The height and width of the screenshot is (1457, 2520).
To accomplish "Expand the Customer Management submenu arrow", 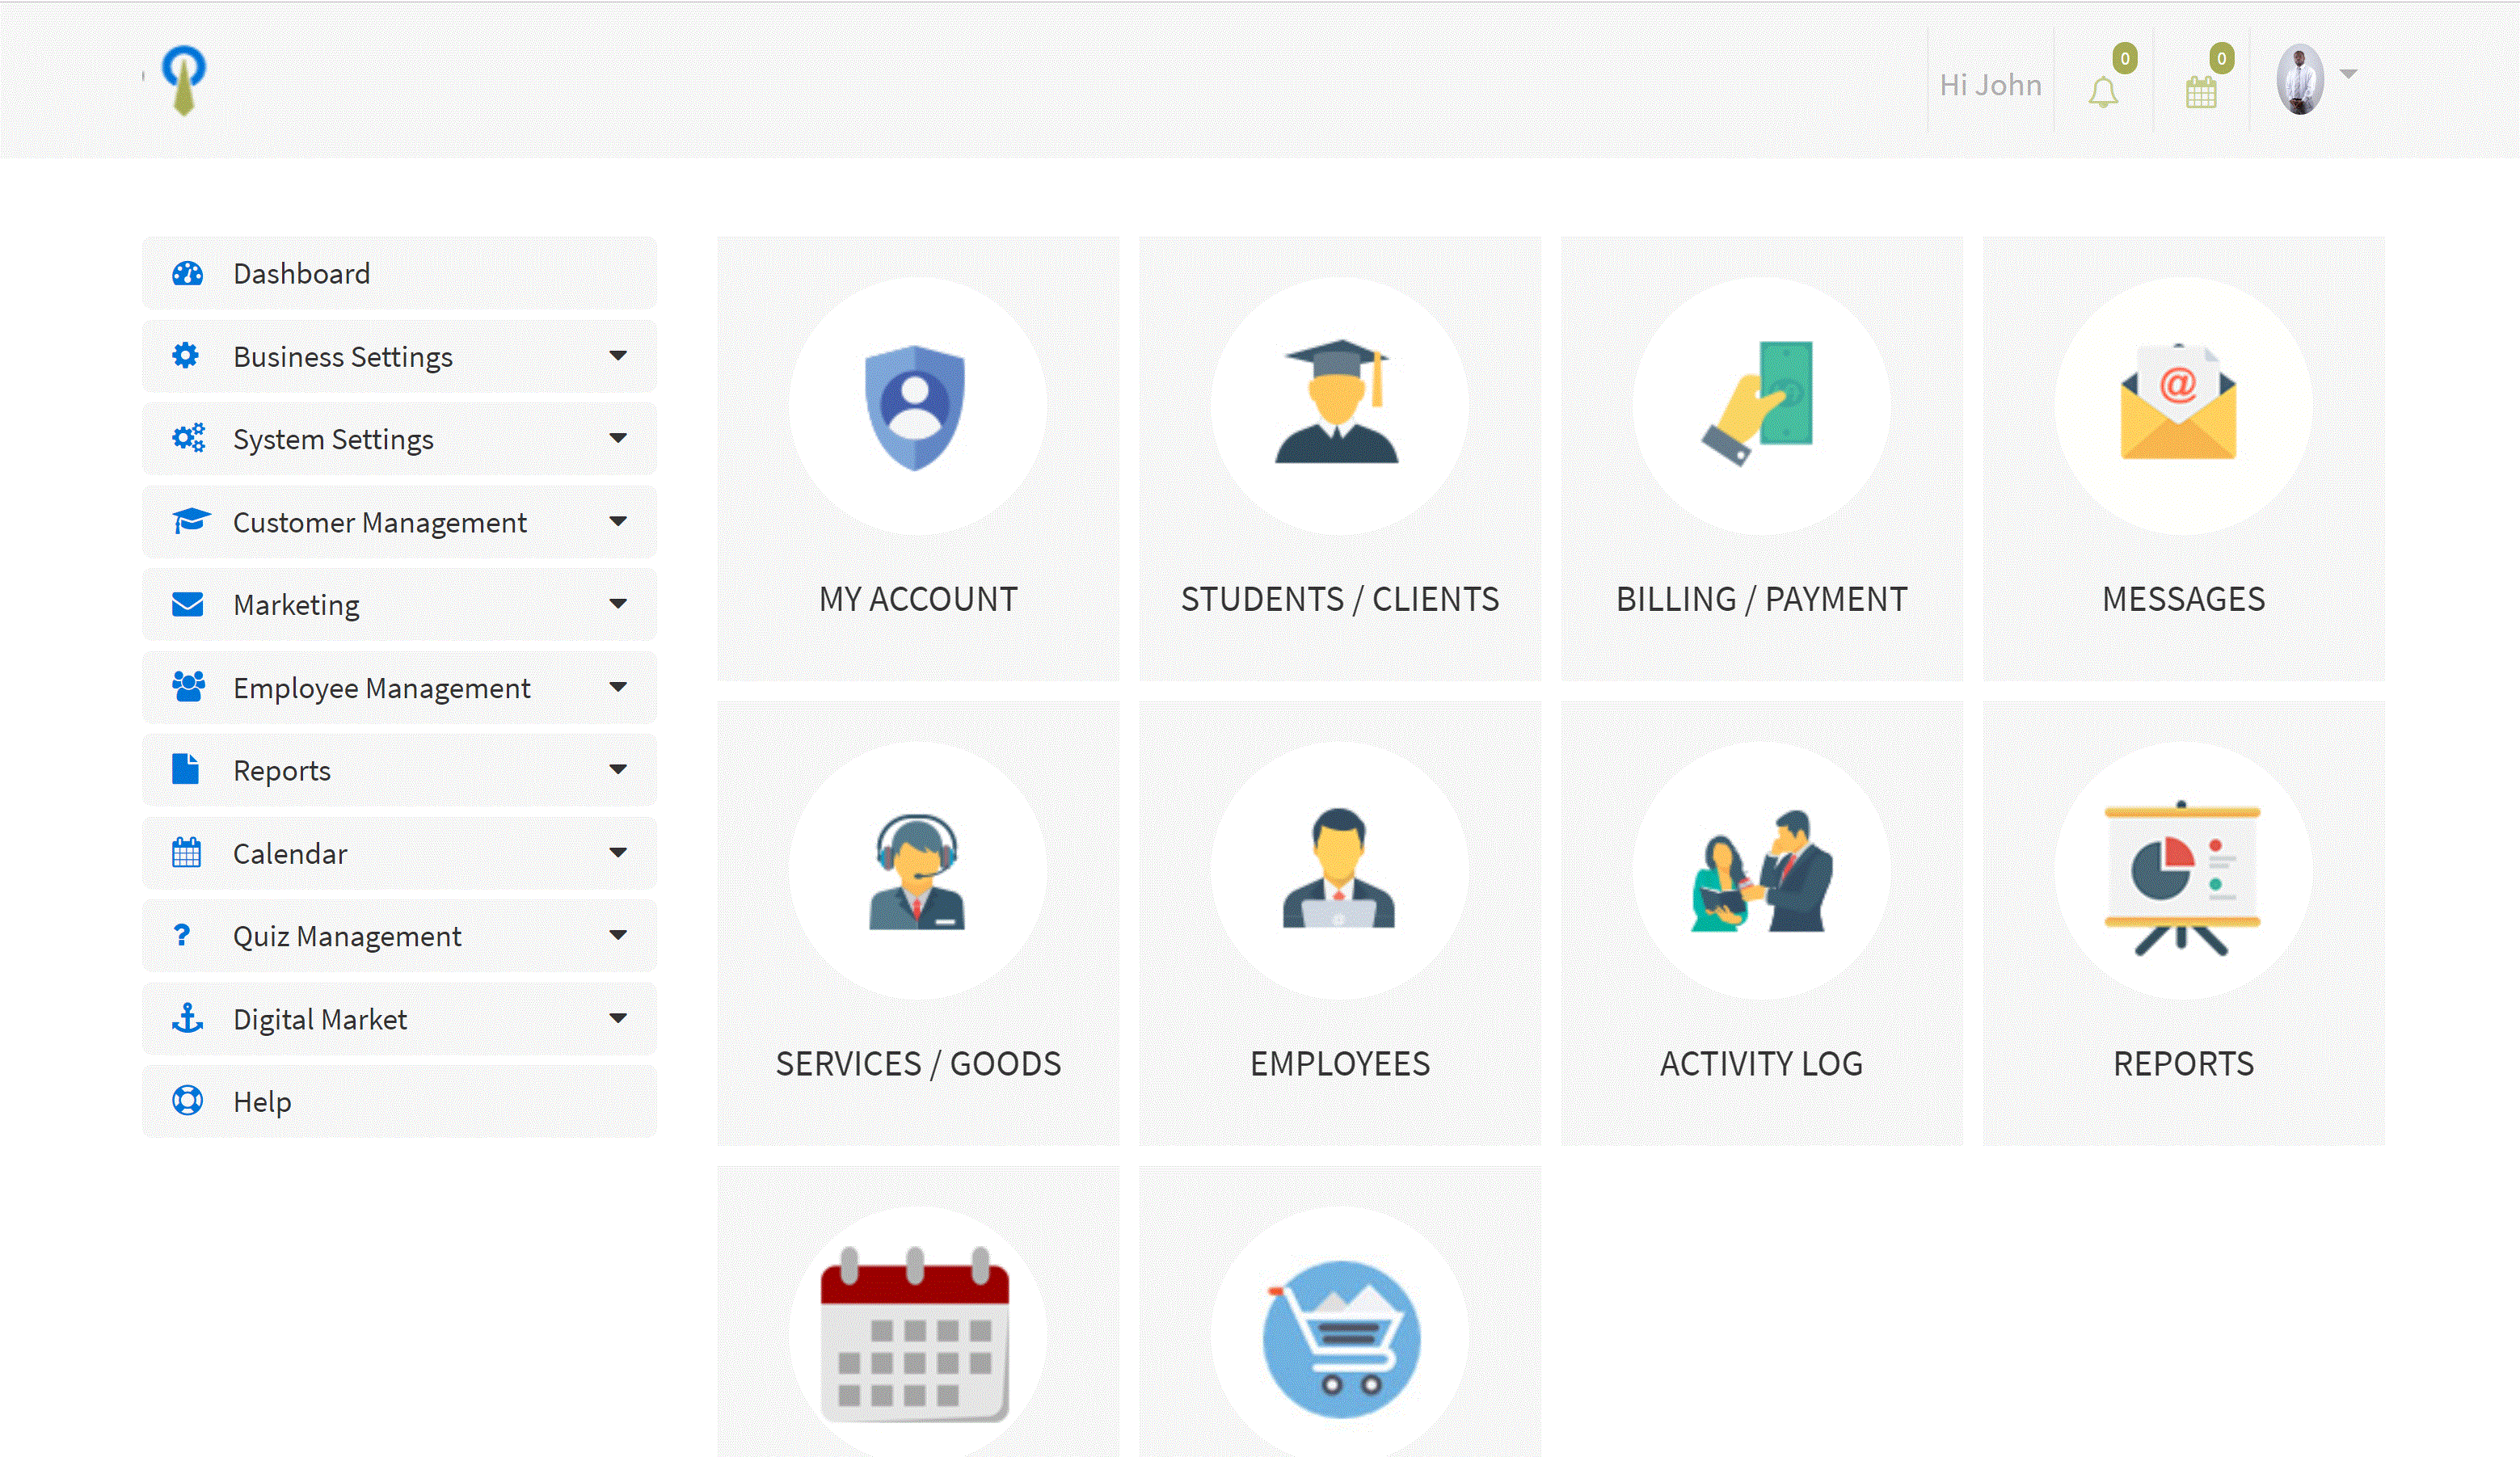I will point(618,521).
